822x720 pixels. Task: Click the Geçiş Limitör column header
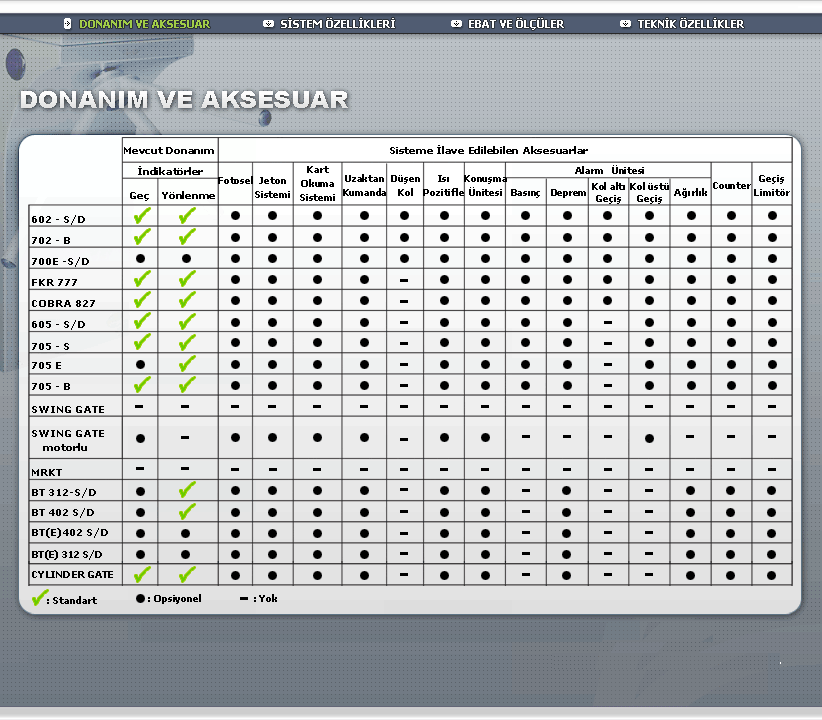(771, 186)
